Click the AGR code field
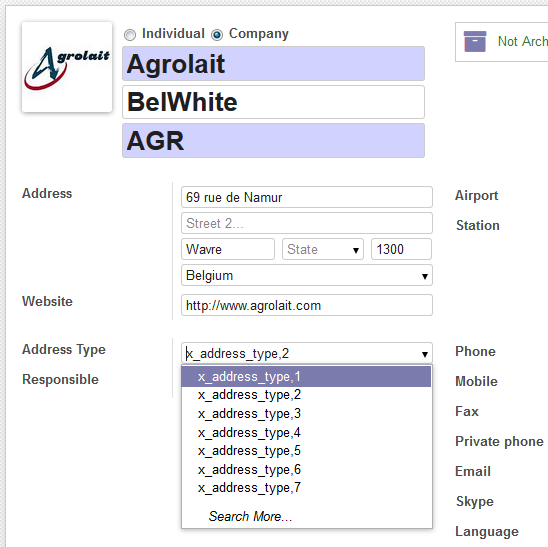Screen dimensions: 548x547 pyautogui.click(x=273, y=141)
